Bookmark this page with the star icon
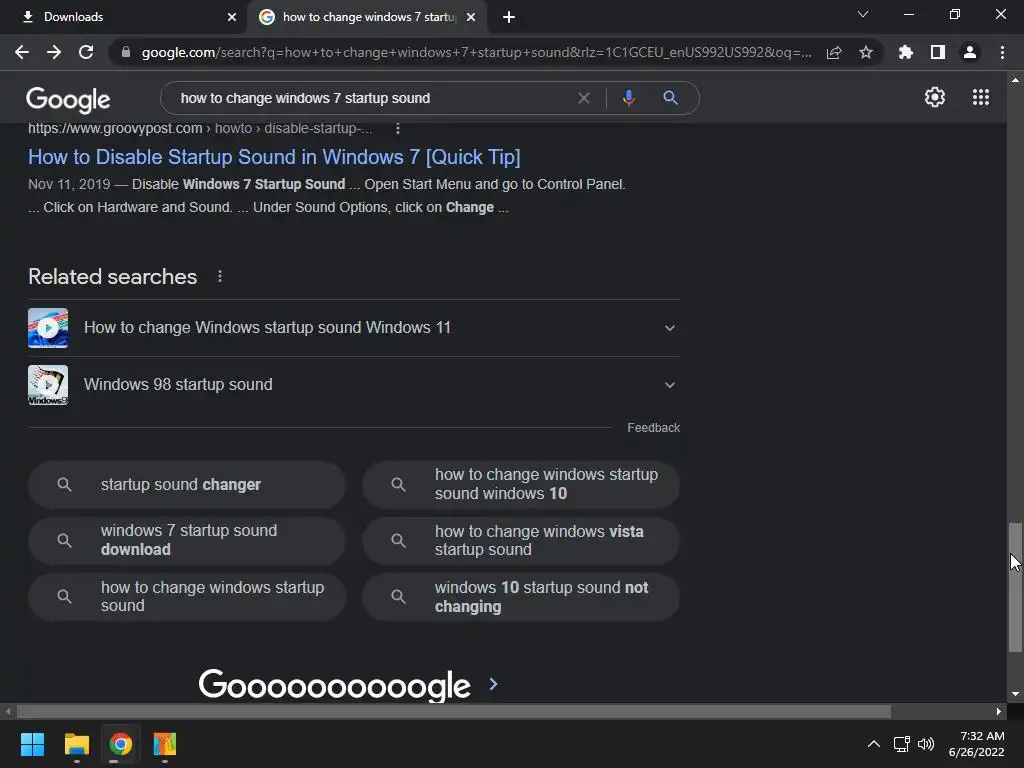The width and height of the screenshot is (1024, 768). [x=866, y=52]
